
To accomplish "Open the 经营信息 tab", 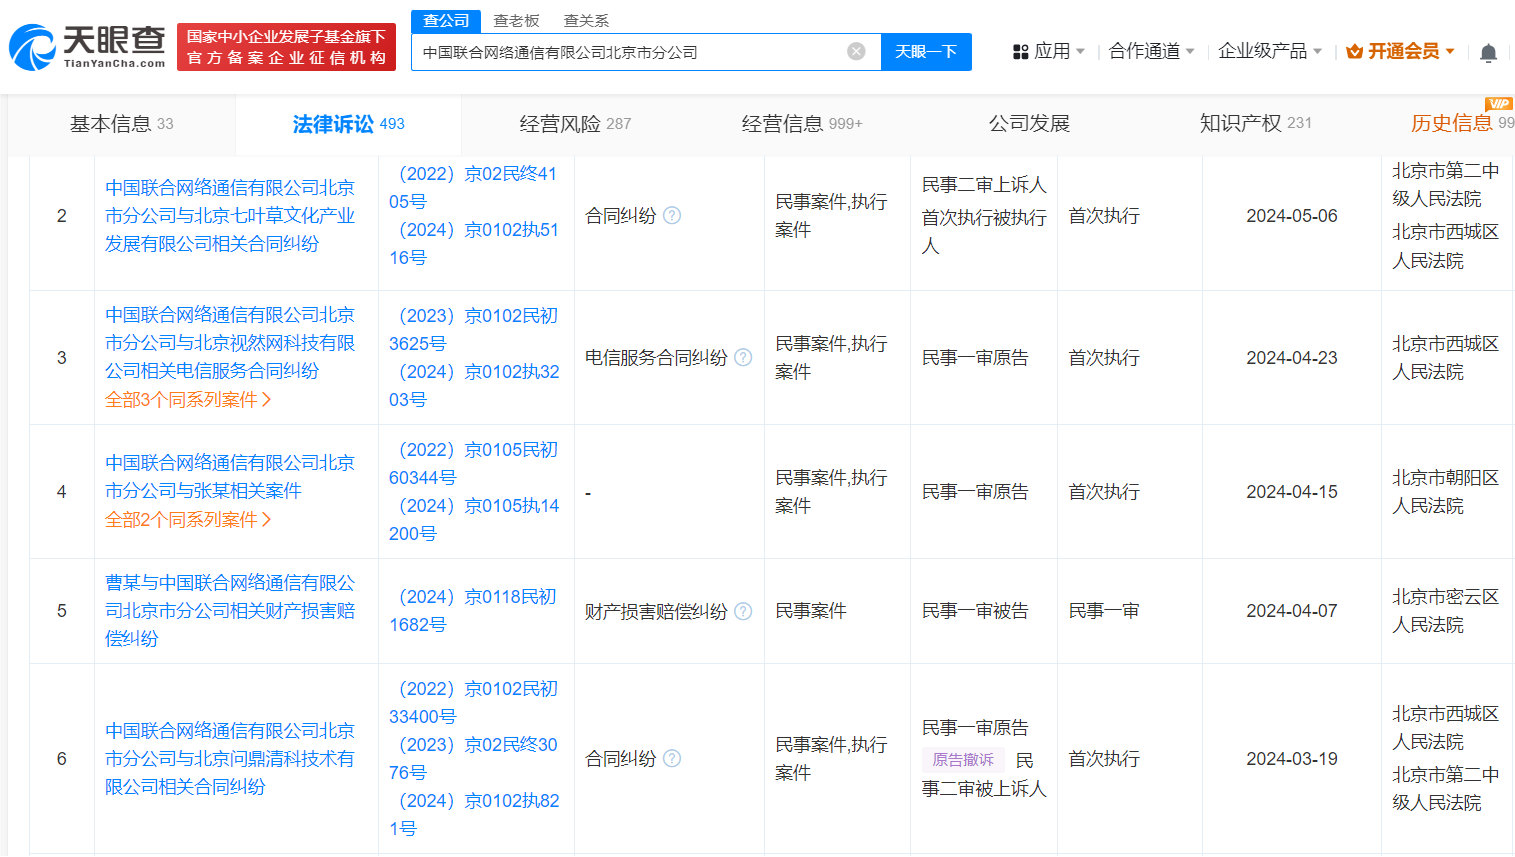I will [802, 124].
